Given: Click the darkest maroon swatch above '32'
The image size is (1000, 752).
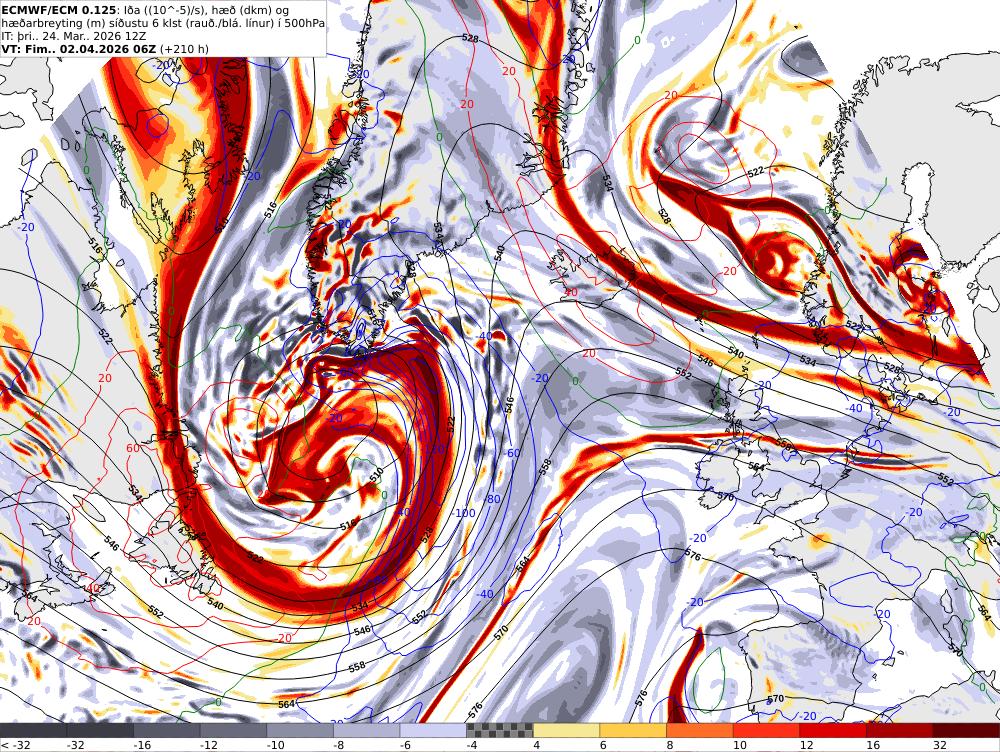Looking at the screenshot, I should [x=966, y=730].
